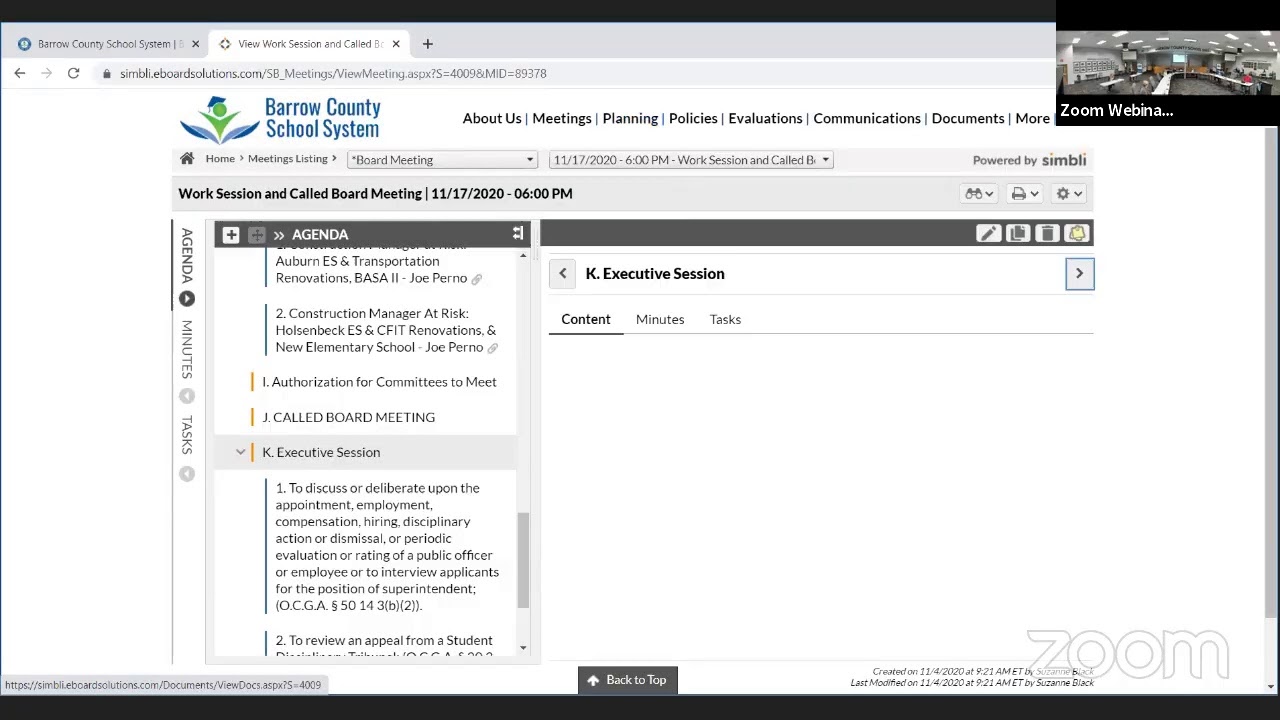Click the trash delete icon
Screen dimensions: 1280x720
[x=1047, y=233]
